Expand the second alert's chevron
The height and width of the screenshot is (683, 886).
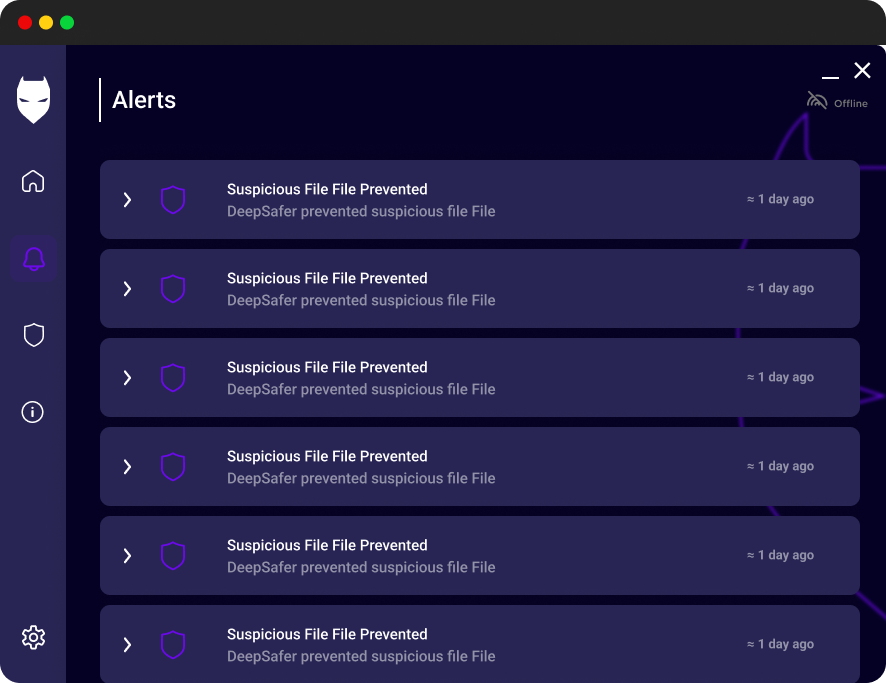[127, 289]
